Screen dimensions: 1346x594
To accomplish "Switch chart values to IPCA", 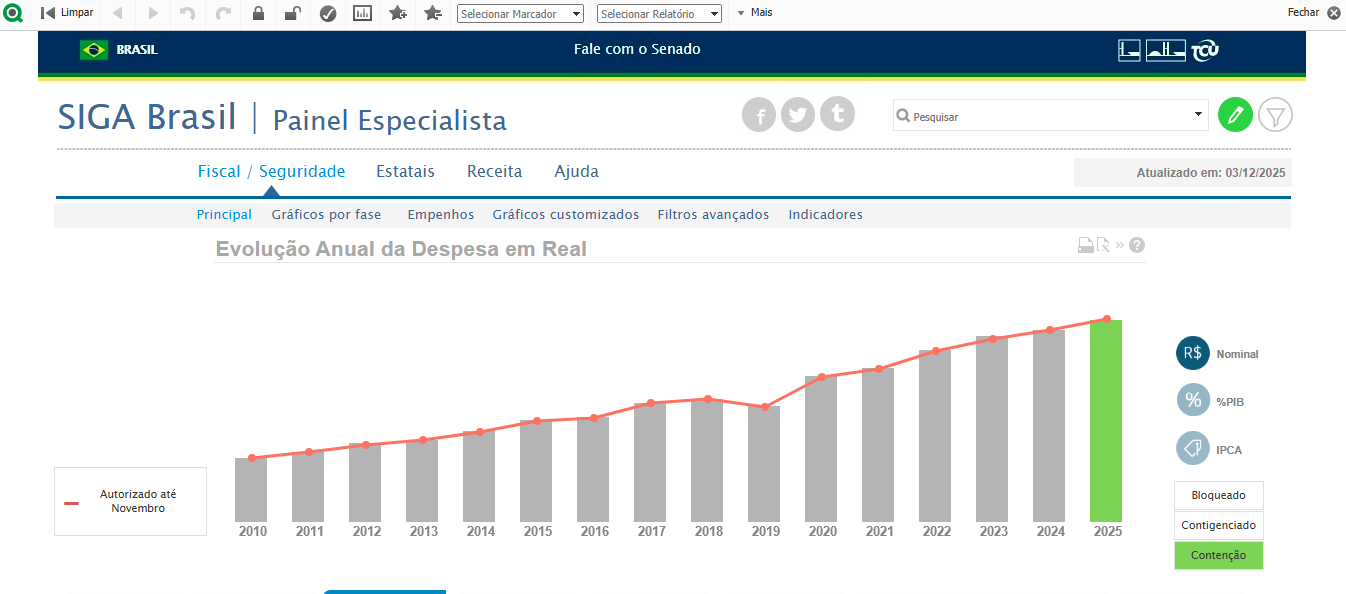I will click(x=1193, y=449).
